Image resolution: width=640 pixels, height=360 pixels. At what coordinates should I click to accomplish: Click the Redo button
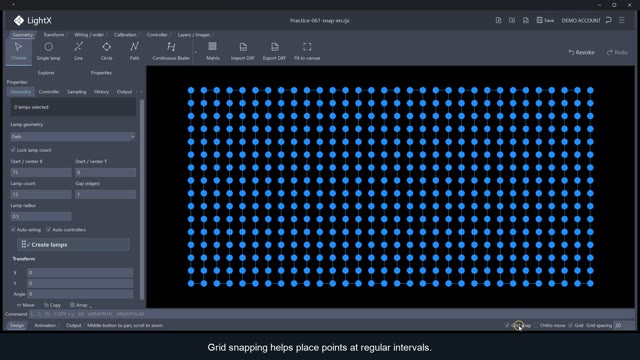coord(617,52)
